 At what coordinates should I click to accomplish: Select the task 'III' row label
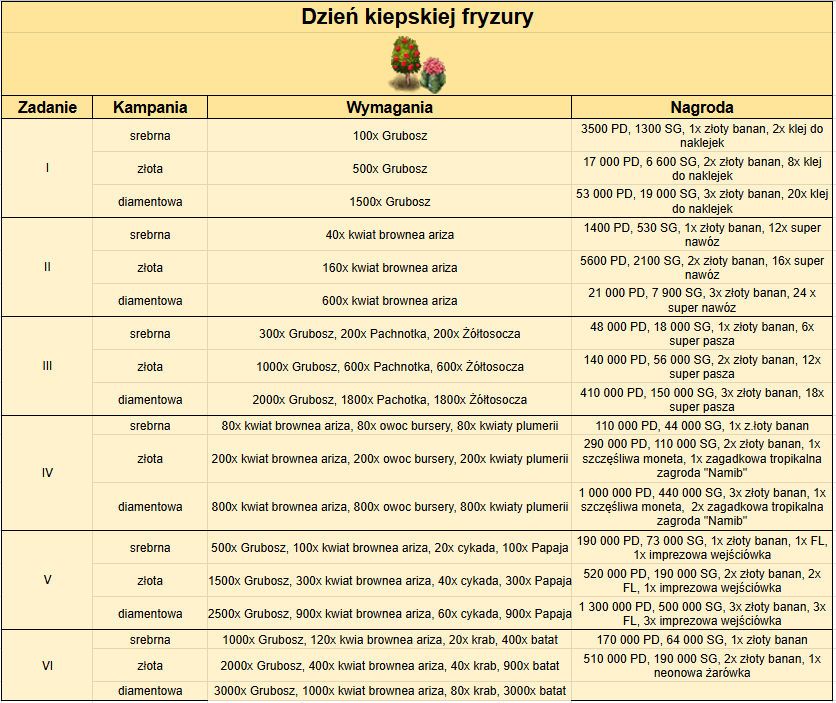click(x=47, y=366)
